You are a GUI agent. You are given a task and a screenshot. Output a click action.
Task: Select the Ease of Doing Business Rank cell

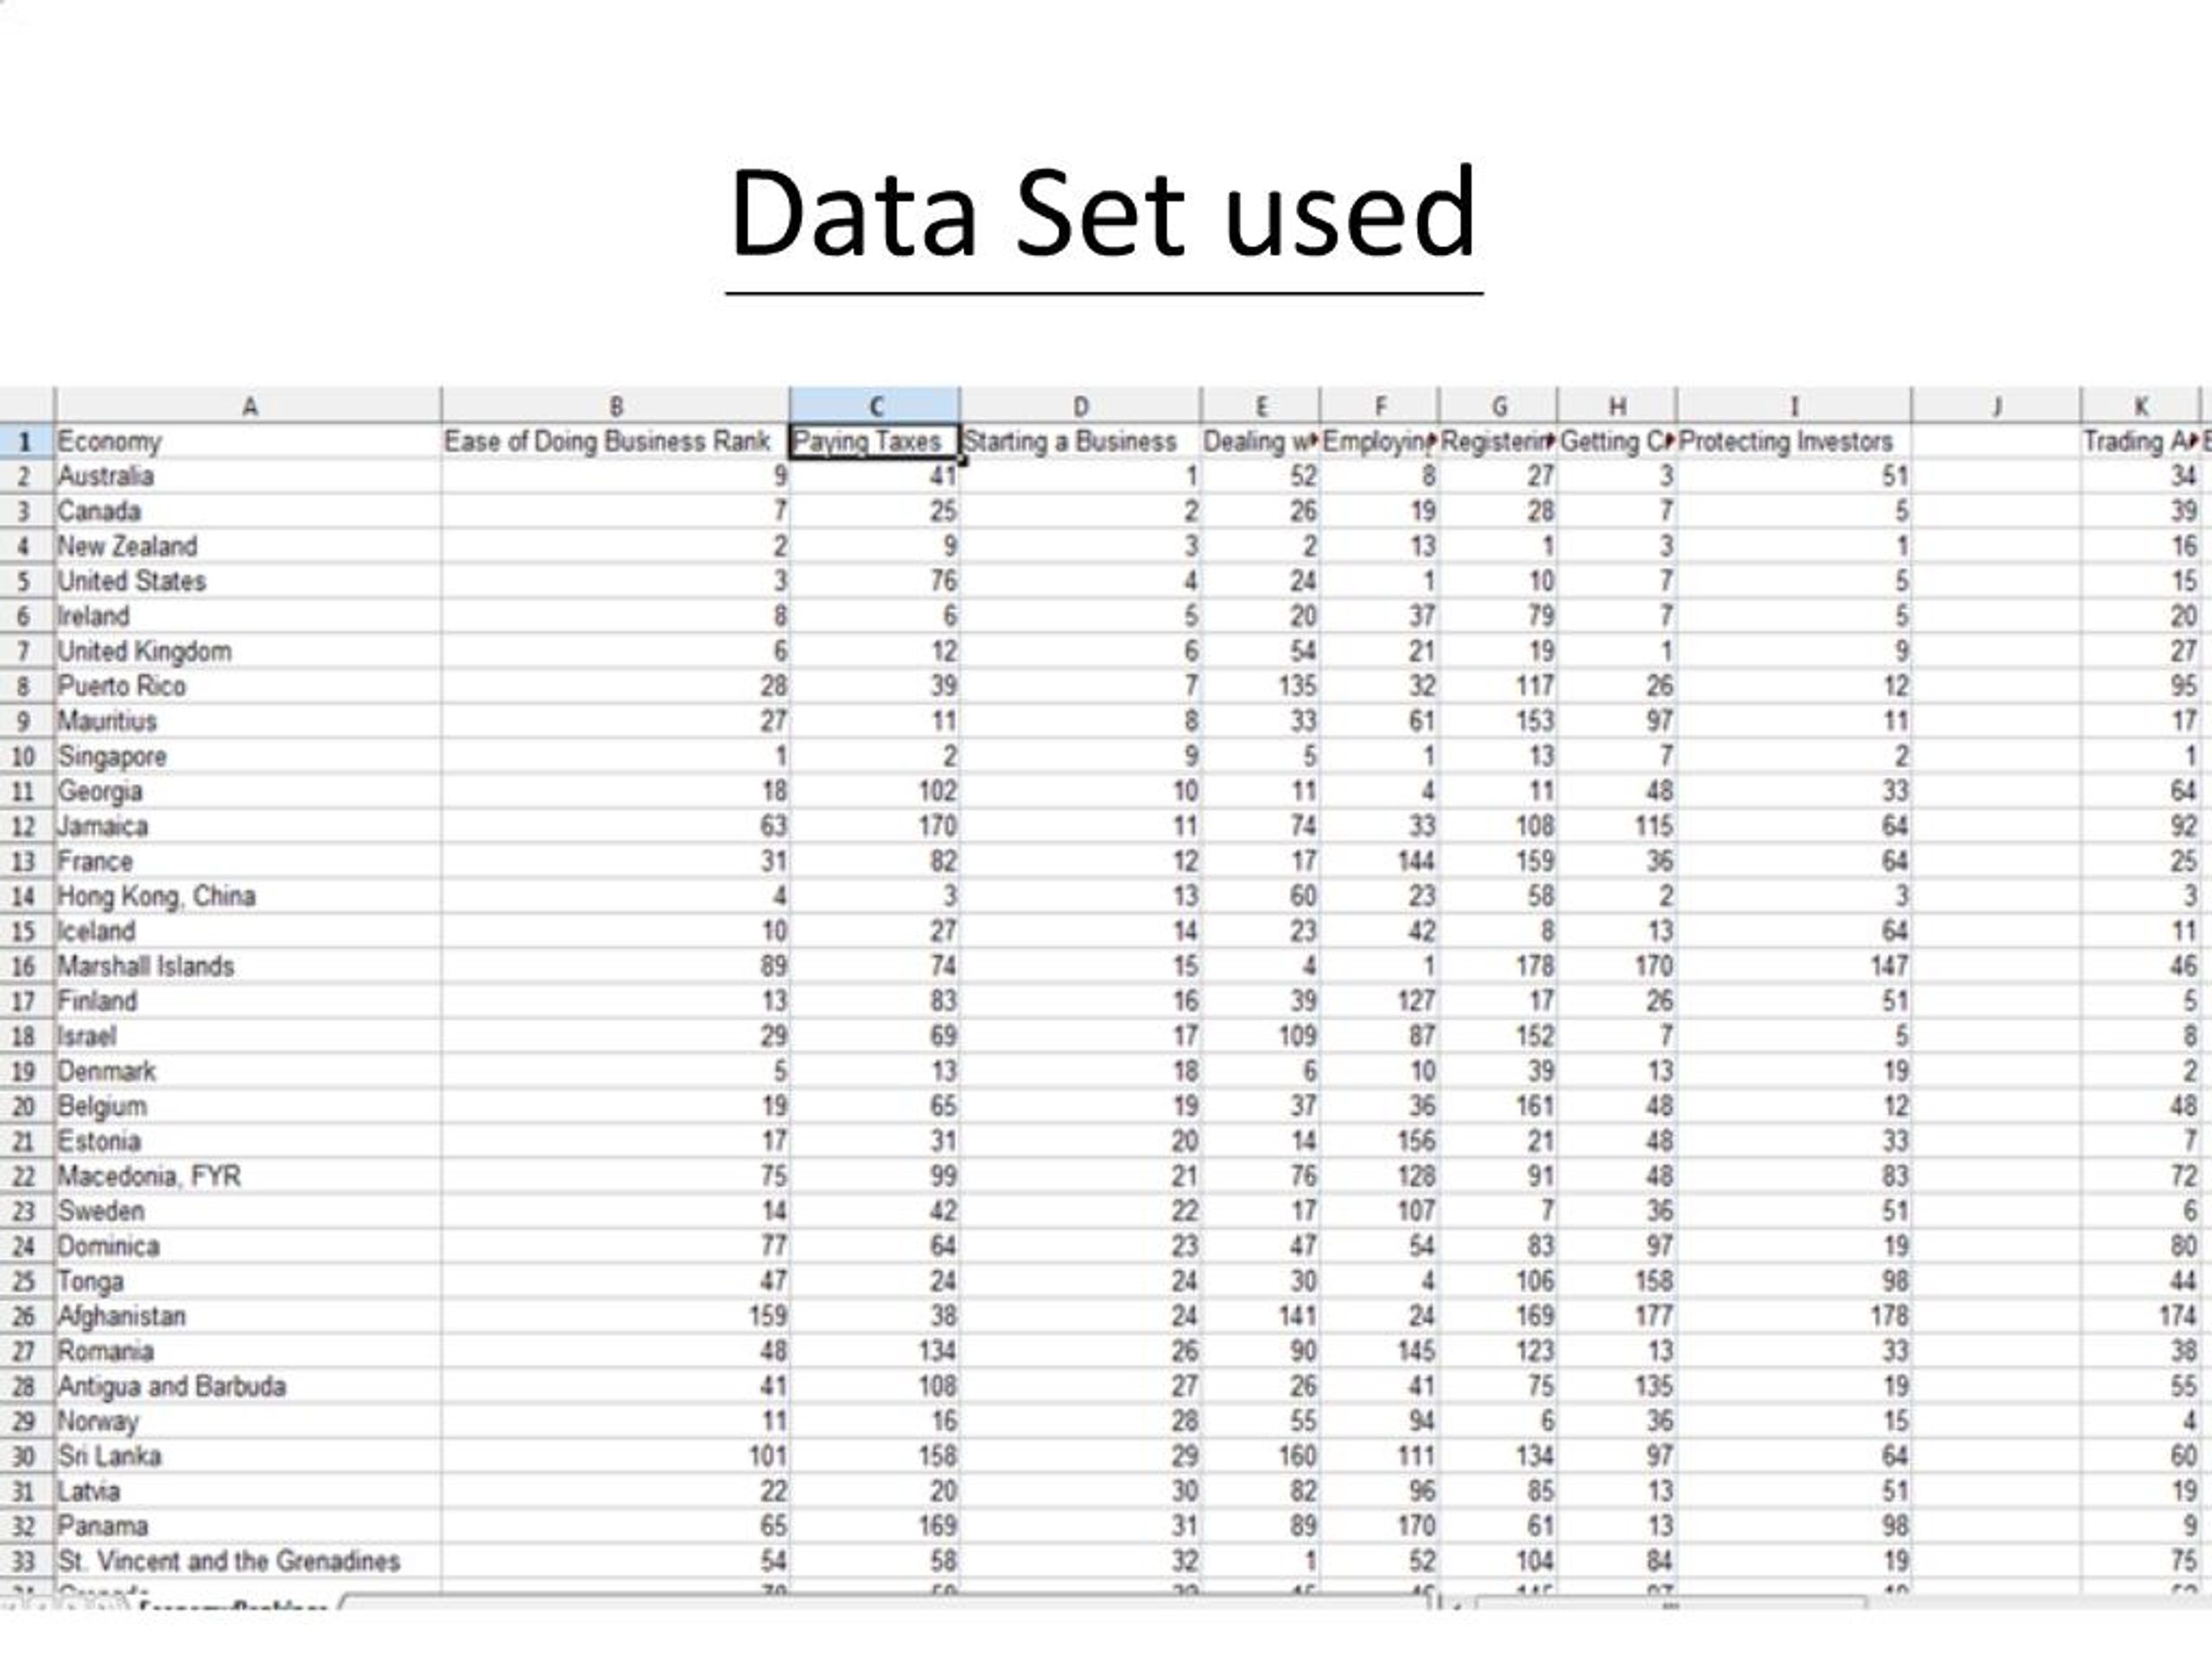(615, 441)
